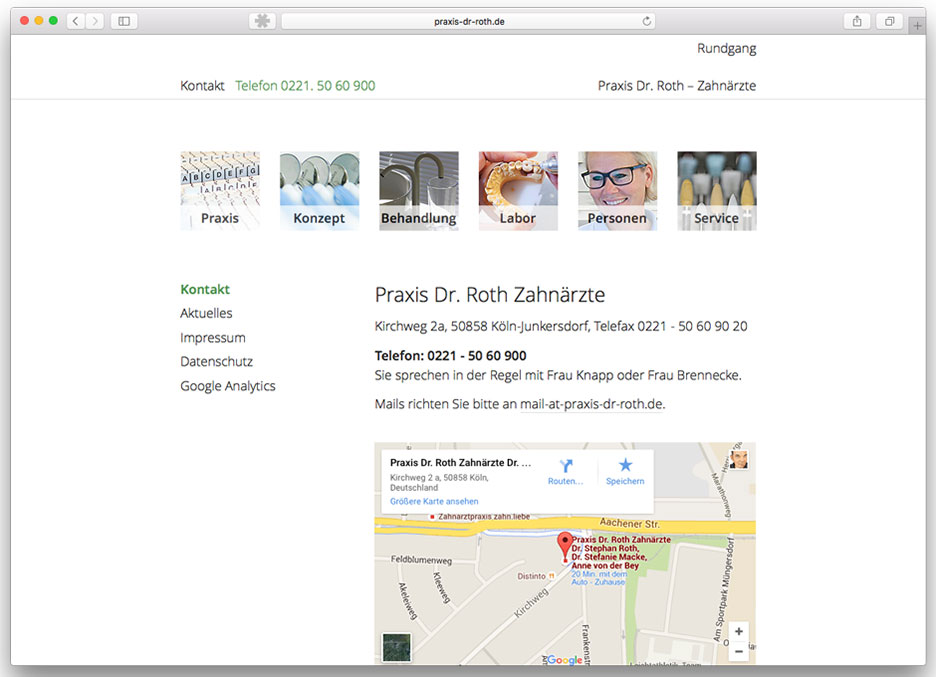936x677 pixels.
Task: Open the Konzept image tile
Action: tap(319, 191)
